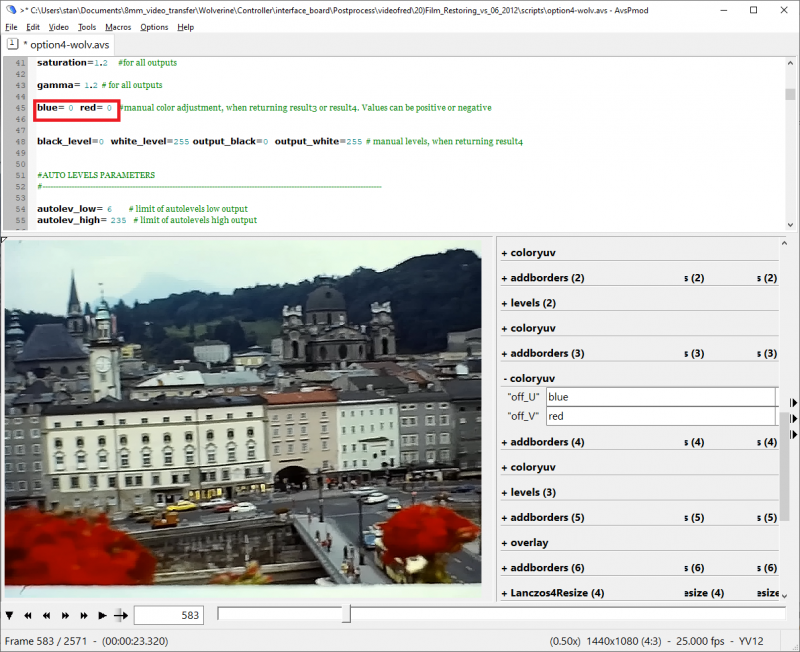Open the Tools menu
The image size is (800, 652).
click(87, 27)
